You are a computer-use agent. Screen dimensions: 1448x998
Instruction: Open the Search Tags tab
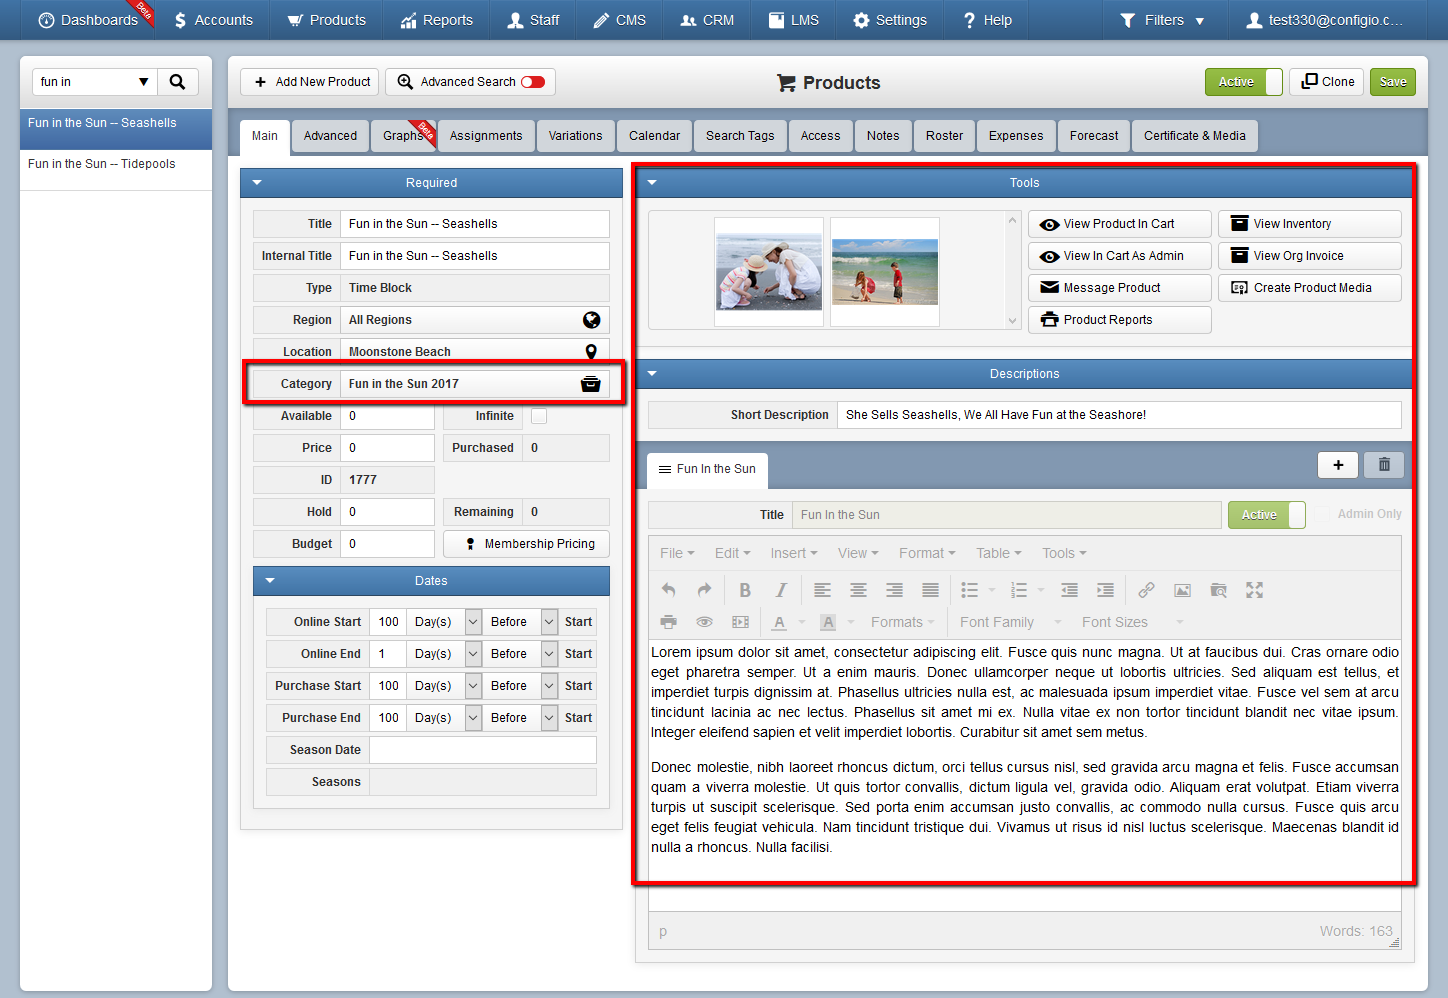click(740, 136)
